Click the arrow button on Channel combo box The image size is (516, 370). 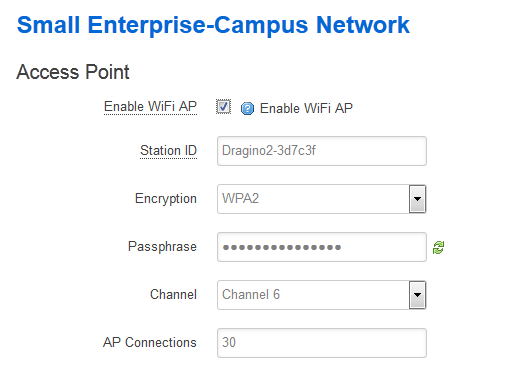(417, 295)
